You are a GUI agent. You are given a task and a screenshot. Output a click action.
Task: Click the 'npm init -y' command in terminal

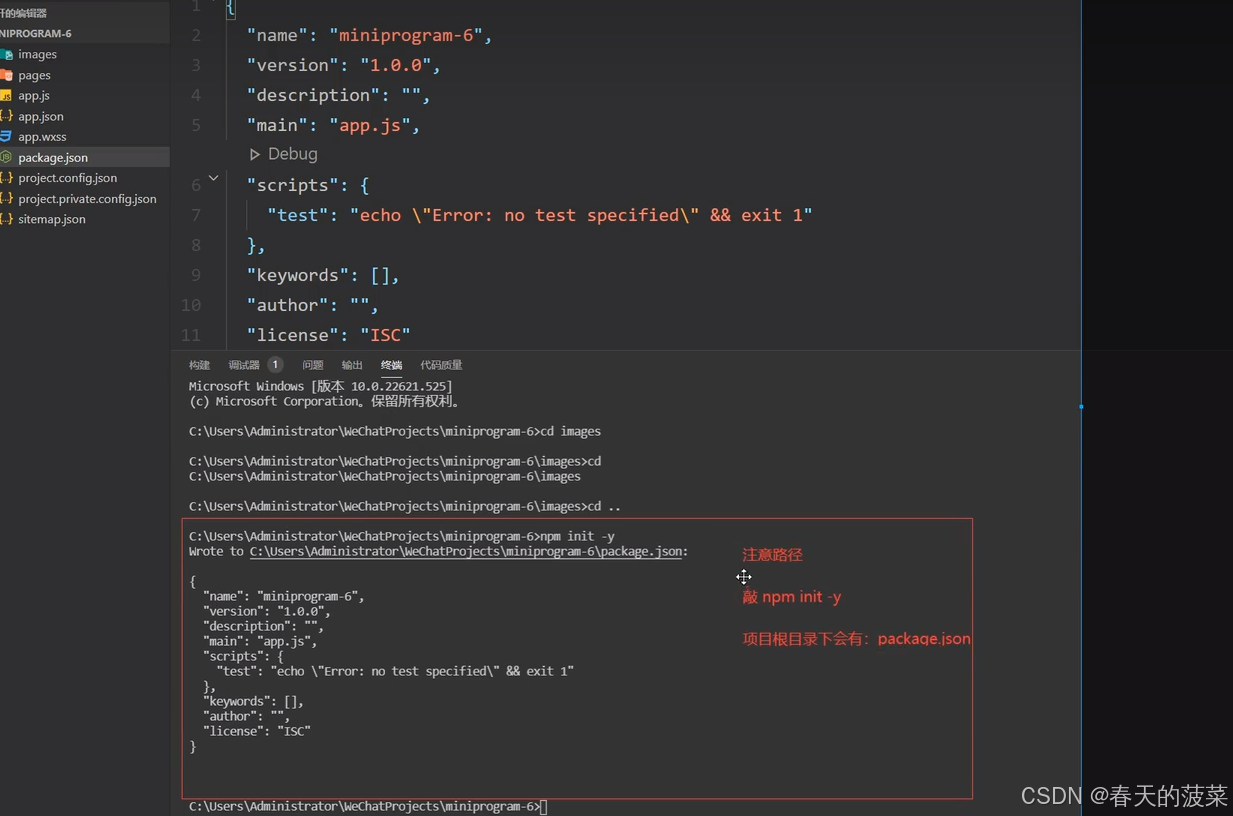pos(577,537)
